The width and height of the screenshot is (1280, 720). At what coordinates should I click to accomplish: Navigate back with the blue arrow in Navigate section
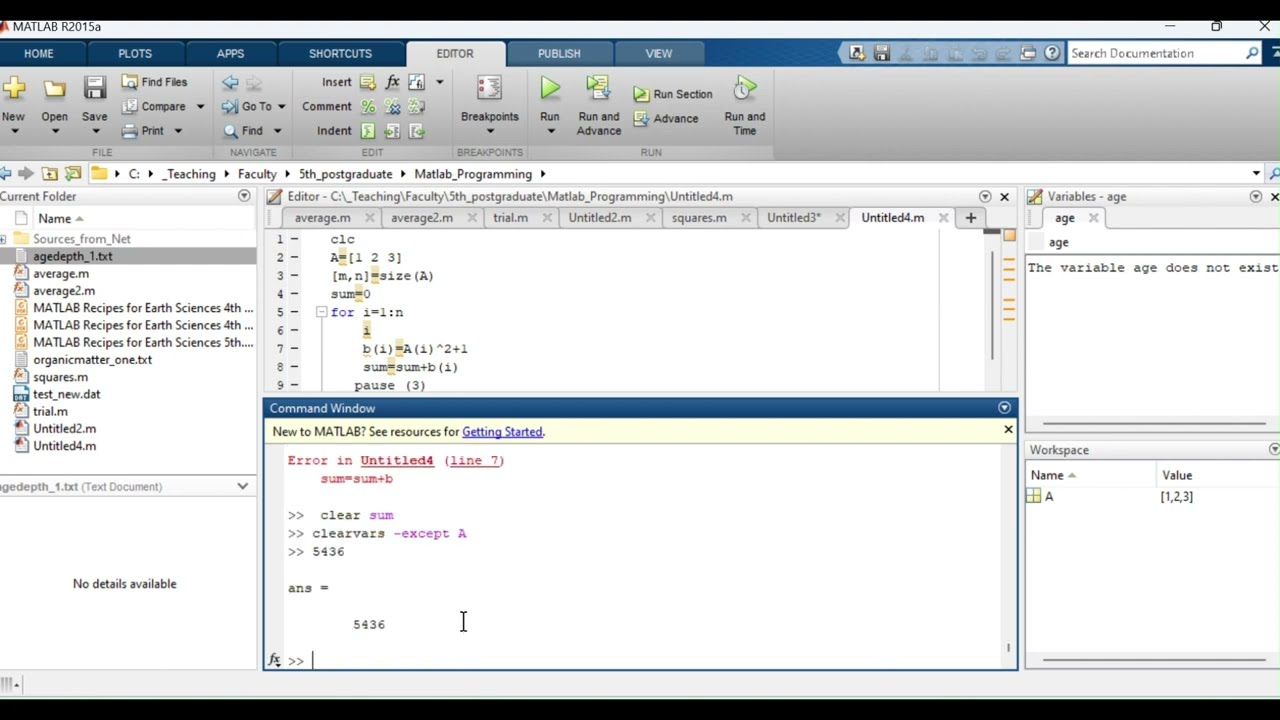tap(231, 82)
